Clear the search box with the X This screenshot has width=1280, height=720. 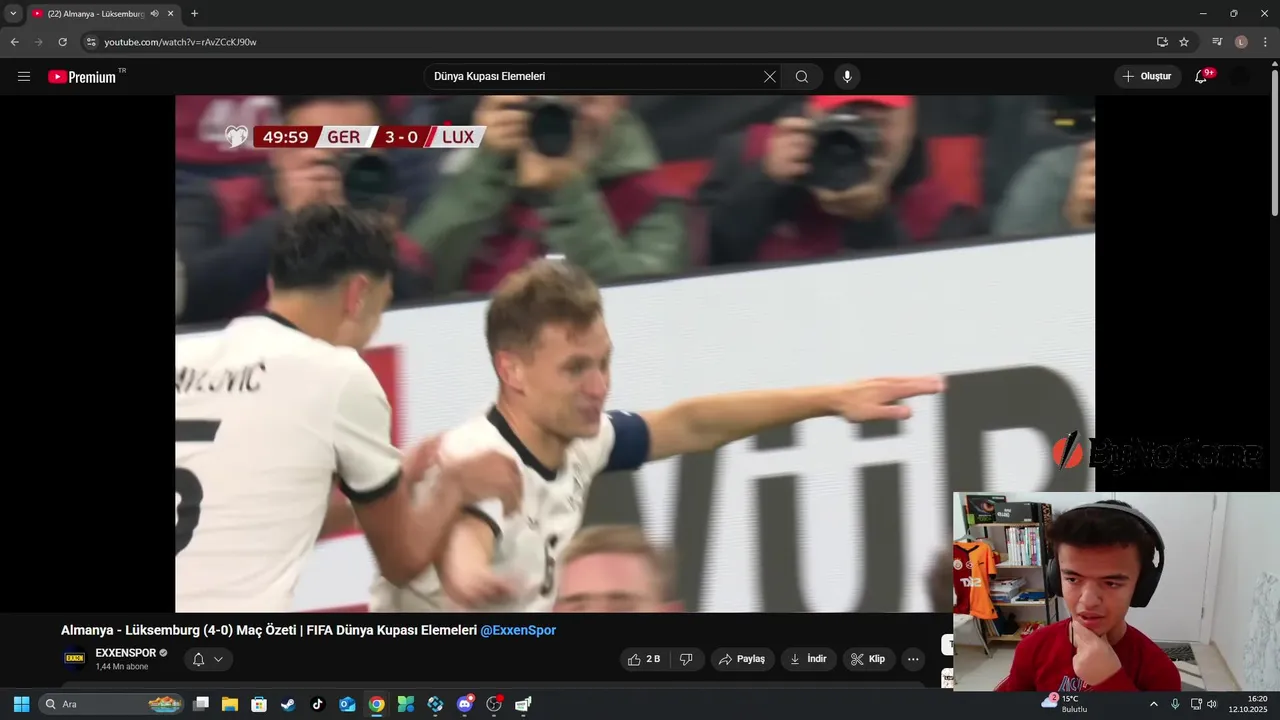(x=770, y=77)
